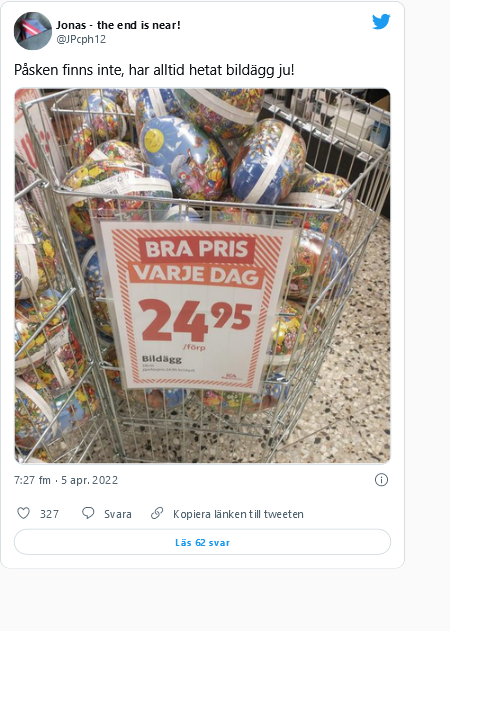Open the @JPcph12 handle link

(81, 39)
